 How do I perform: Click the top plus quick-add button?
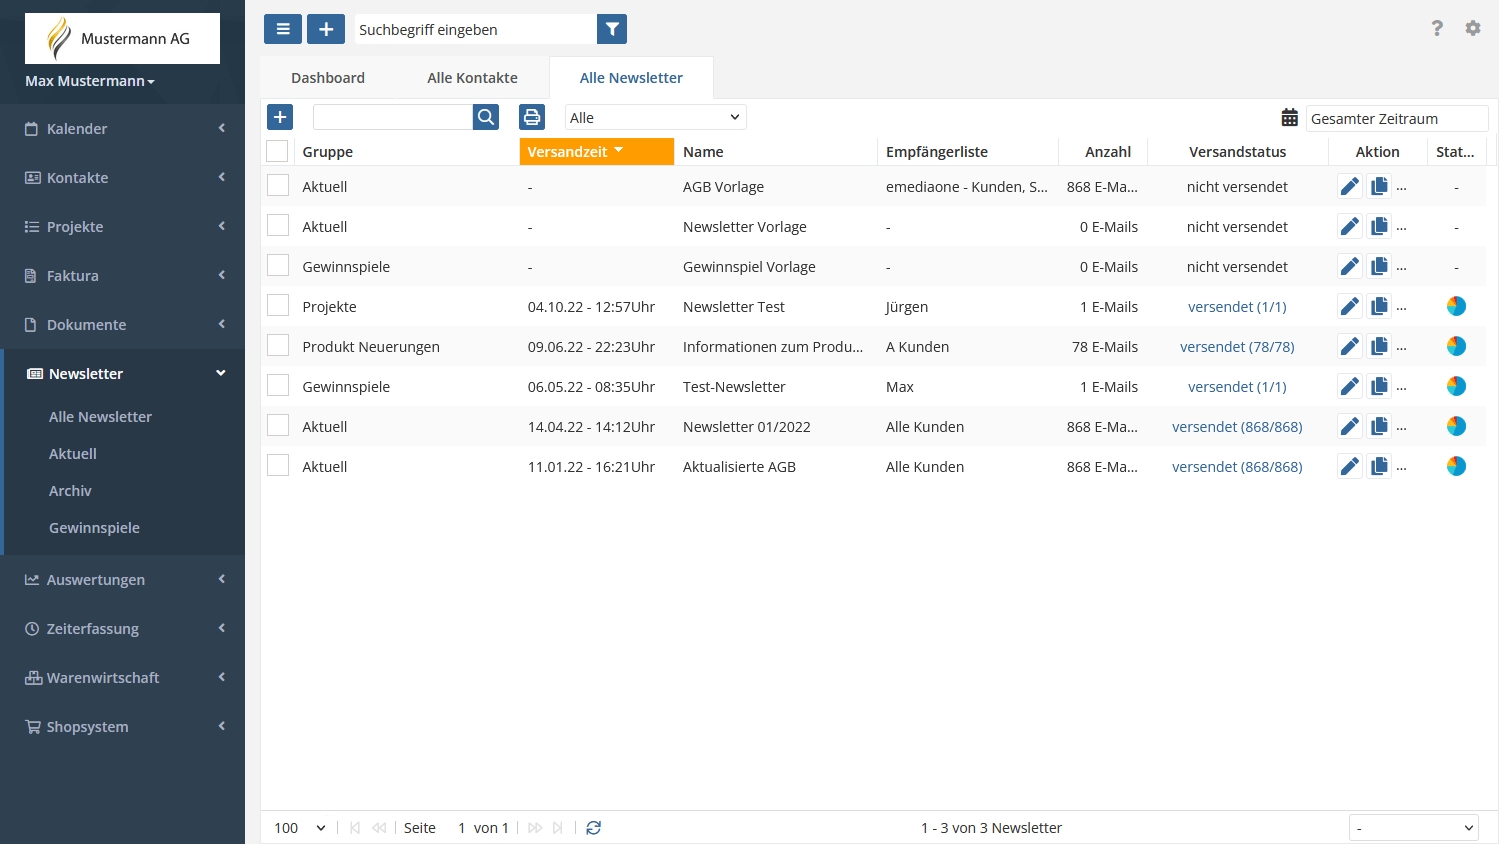point(326,29)
